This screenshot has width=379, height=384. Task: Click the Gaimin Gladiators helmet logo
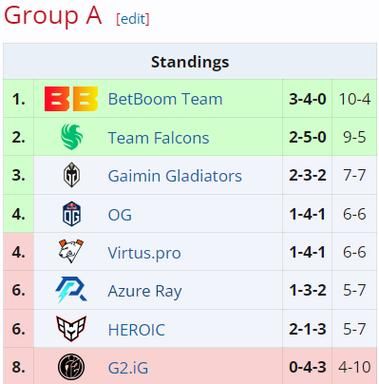tap(72, 175)
